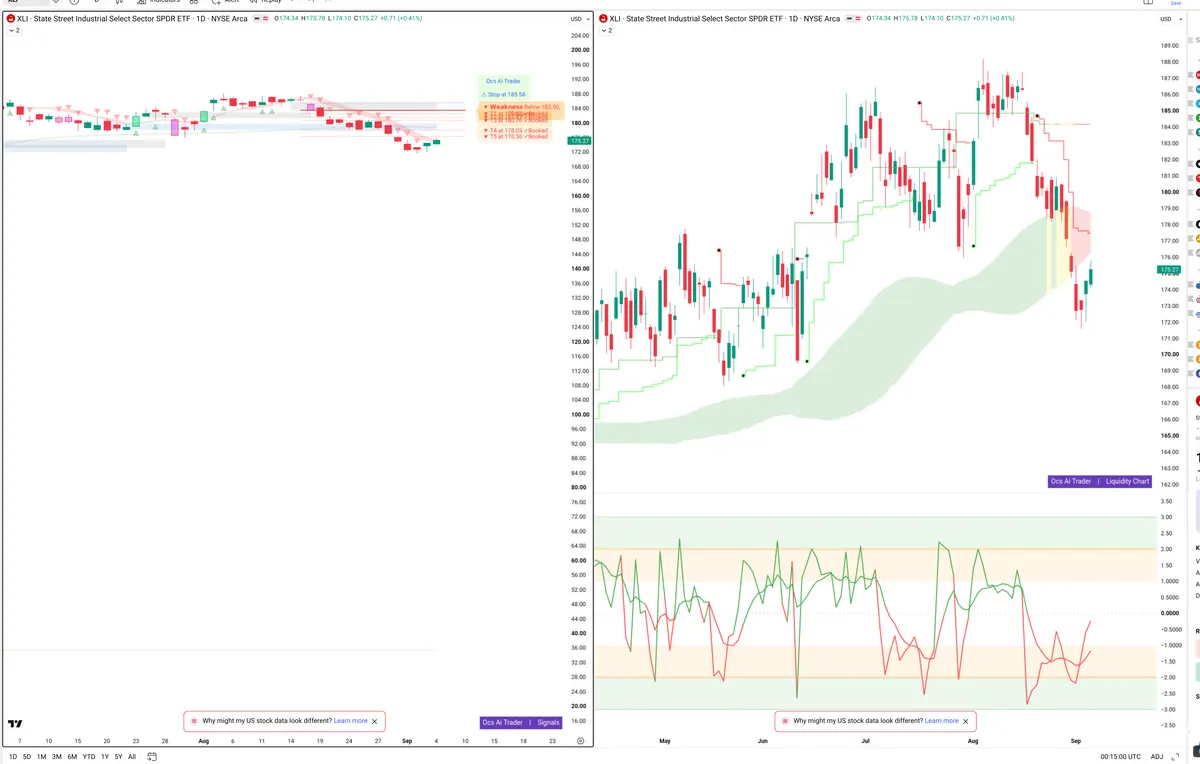This screenshot has height=764, width=1200.
Task: Click green 'Ocs Ai Trader' label in left chart
Action: [504, 81]
